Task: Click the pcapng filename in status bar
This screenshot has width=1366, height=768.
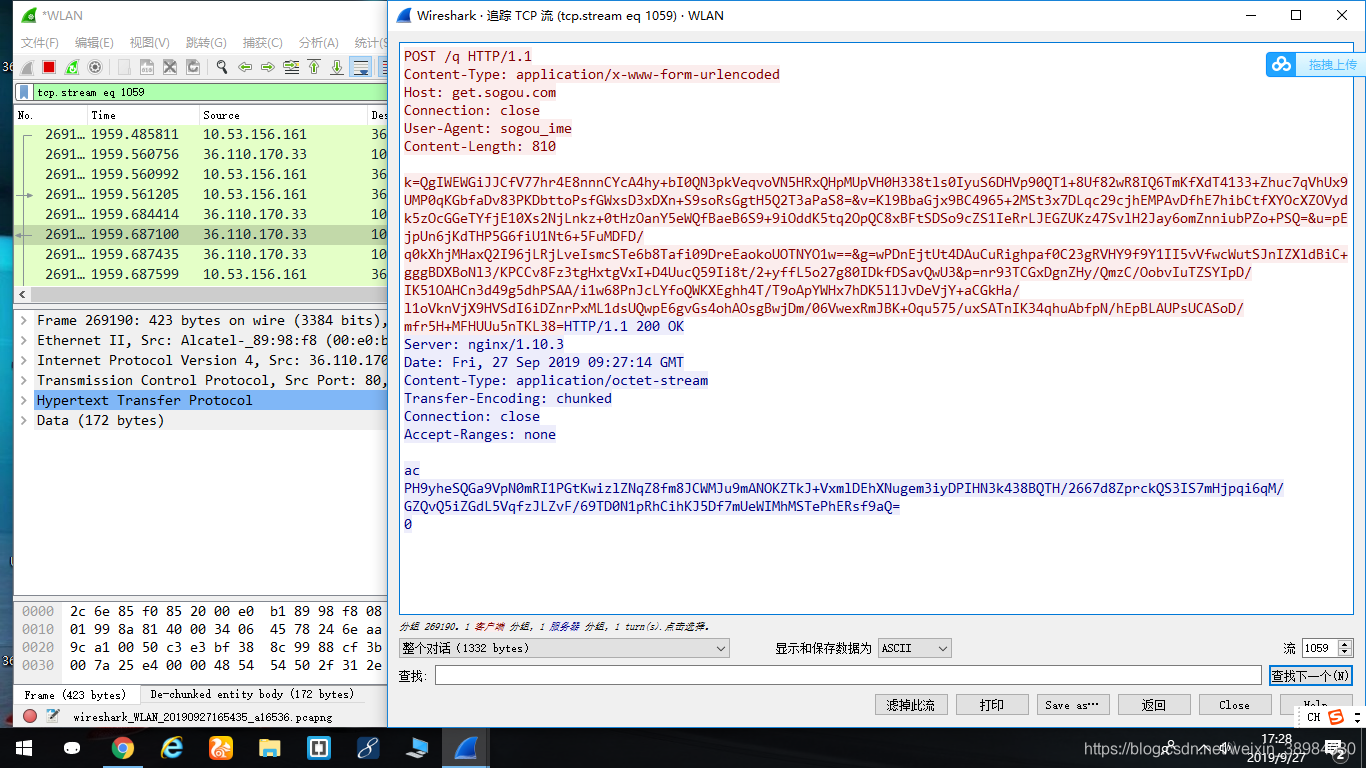Action: coord(202,717)
